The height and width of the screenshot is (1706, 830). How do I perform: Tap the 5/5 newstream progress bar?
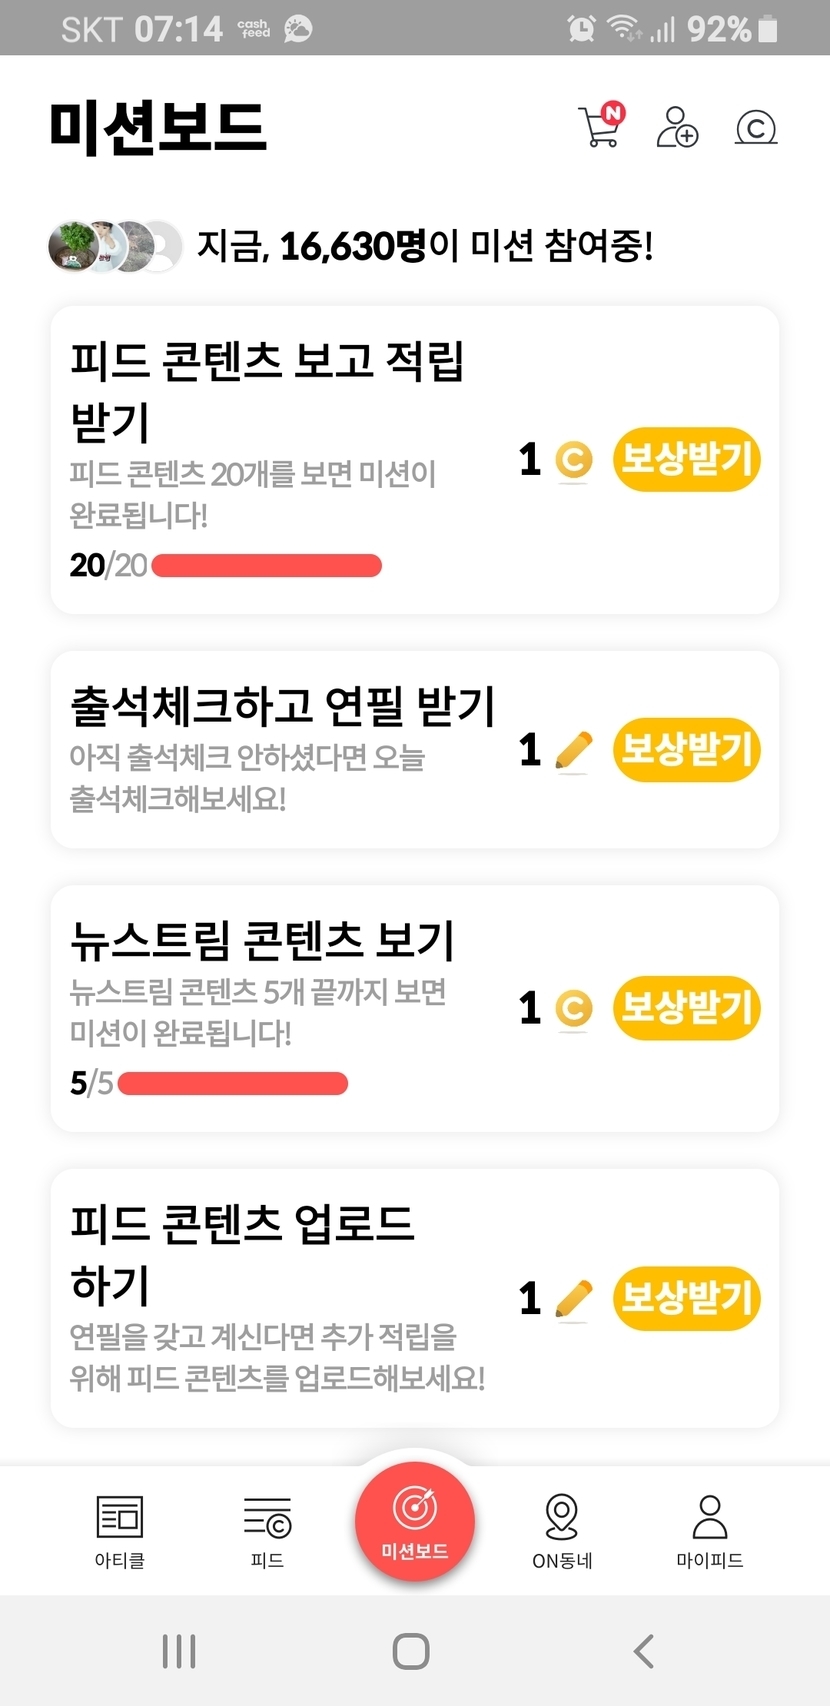(x=232, y=1084)
